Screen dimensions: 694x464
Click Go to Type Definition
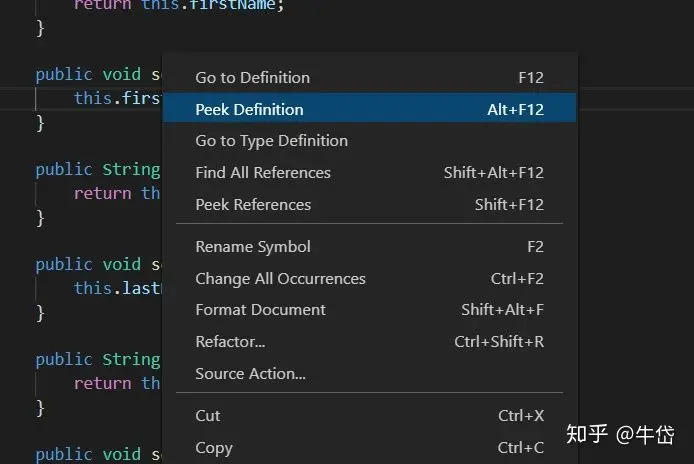pos(272,141)
